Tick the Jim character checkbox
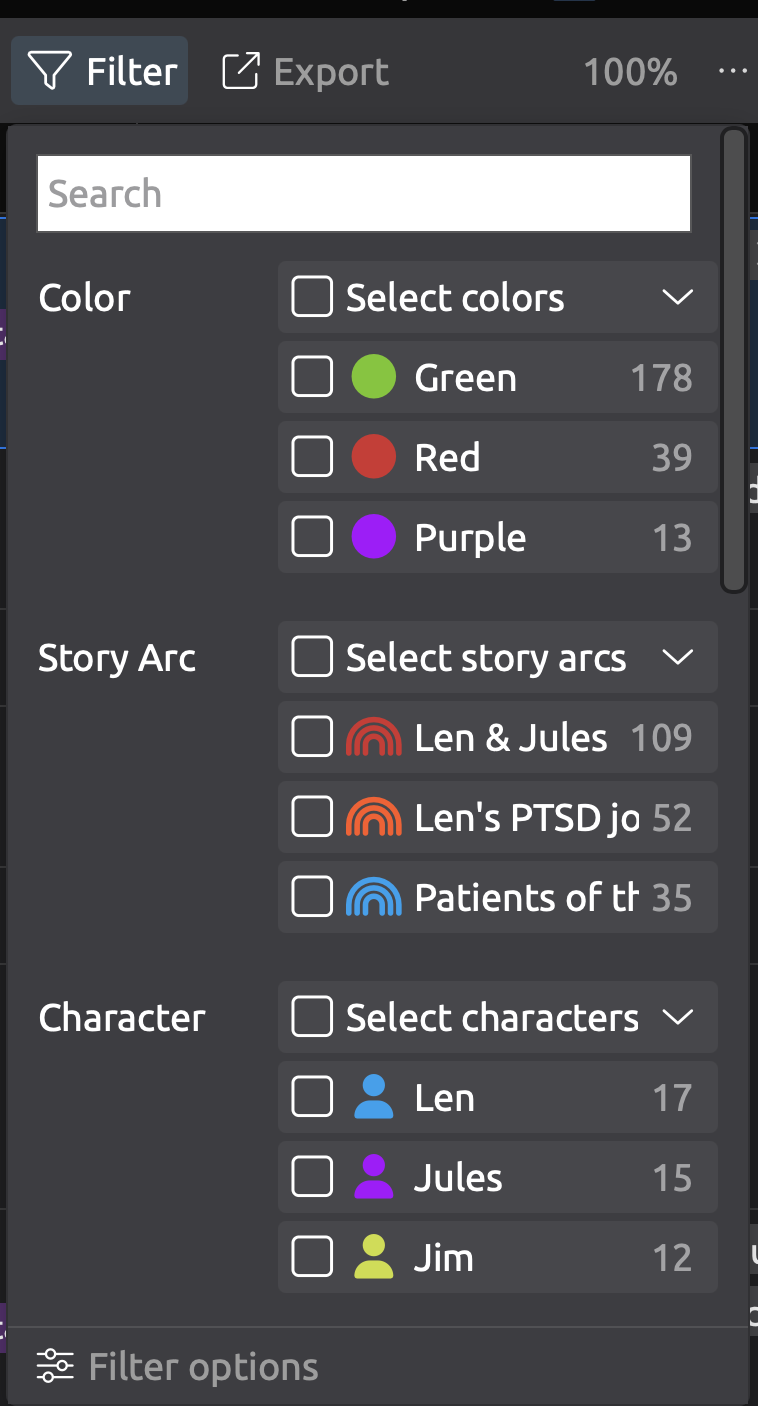 pyautogui.click(x=312, y=1258)
